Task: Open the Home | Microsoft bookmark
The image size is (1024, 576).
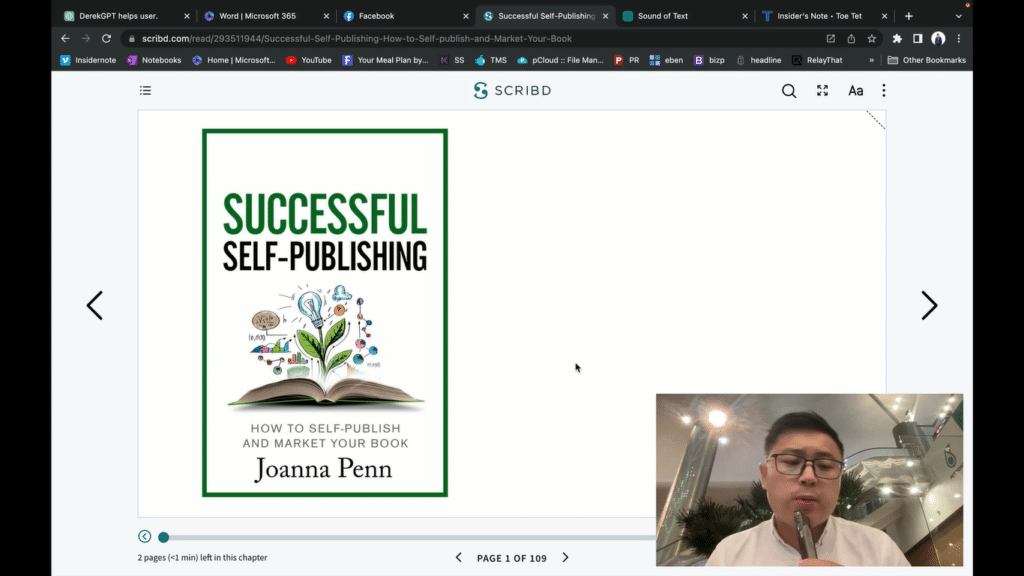Action: pos(234,60)
